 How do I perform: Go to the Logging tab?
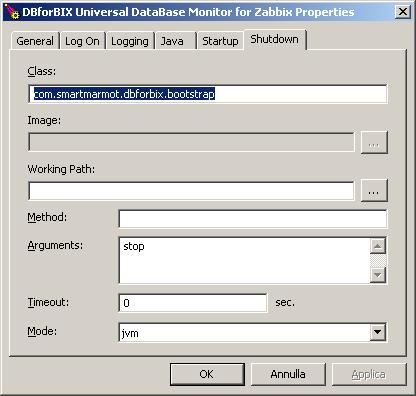[130, 41]
